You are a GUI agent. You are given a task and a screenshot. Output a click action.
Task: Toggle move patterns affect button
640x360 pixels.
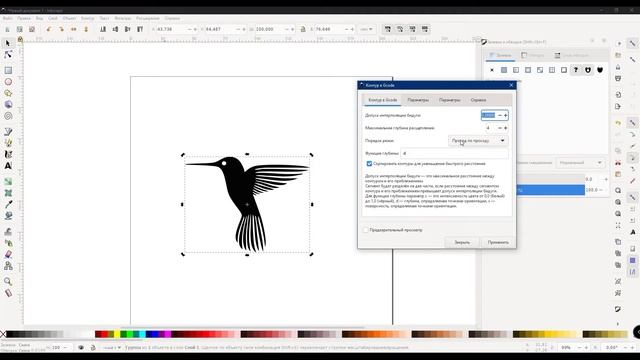pos(425,29)
